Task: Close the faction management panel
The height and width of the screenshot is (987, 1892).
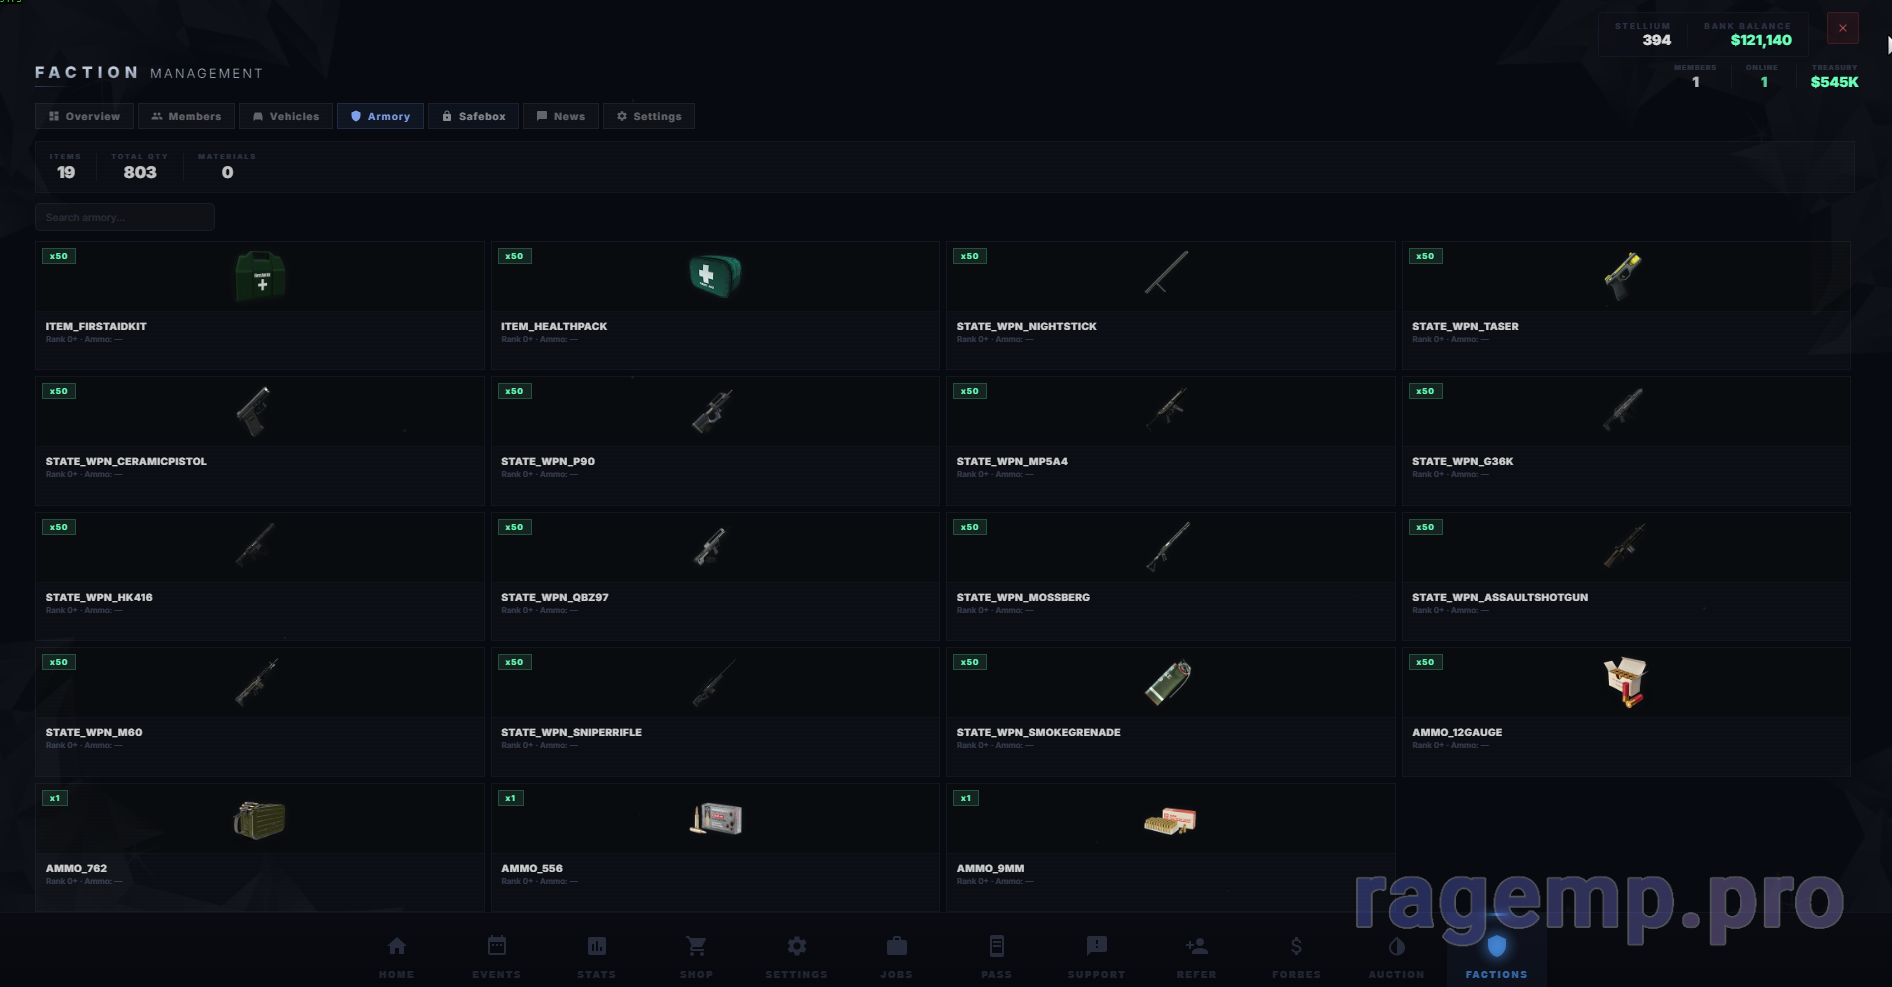Action: coord(1842,28)
